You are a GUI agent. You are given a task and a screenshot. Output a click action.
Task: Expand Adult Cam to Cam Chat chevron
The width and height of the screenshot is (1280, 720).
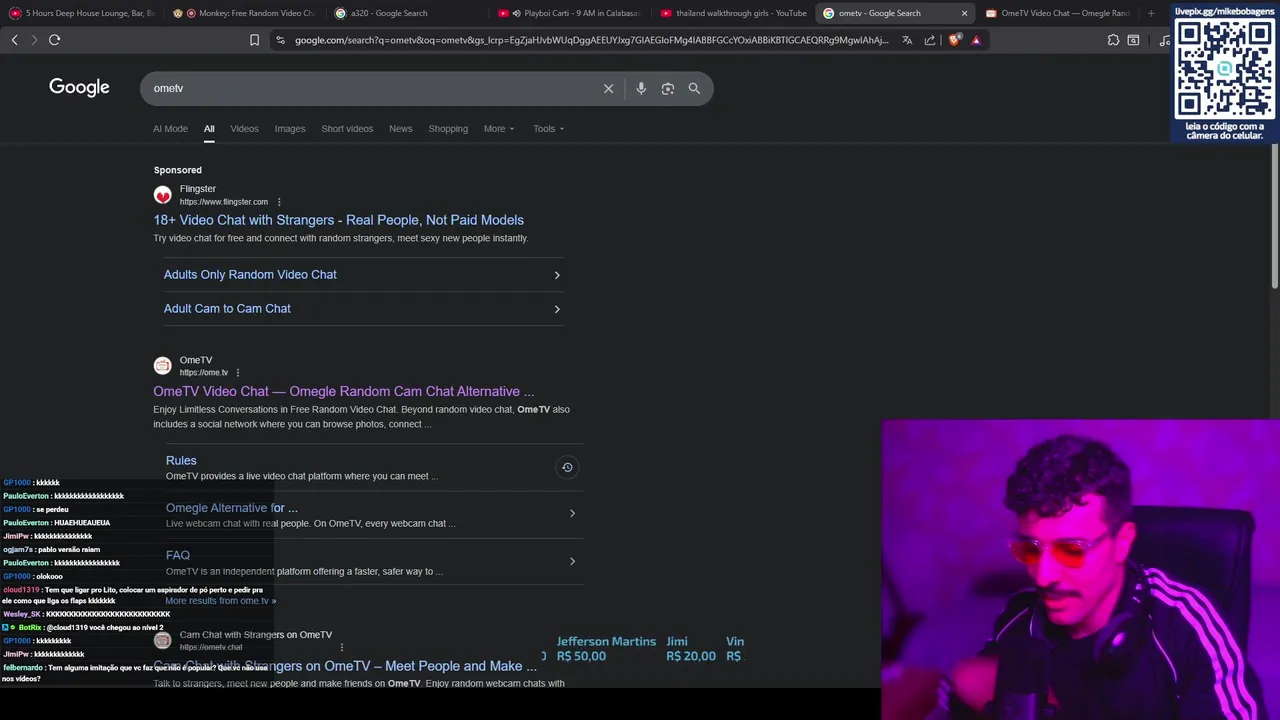557,309
